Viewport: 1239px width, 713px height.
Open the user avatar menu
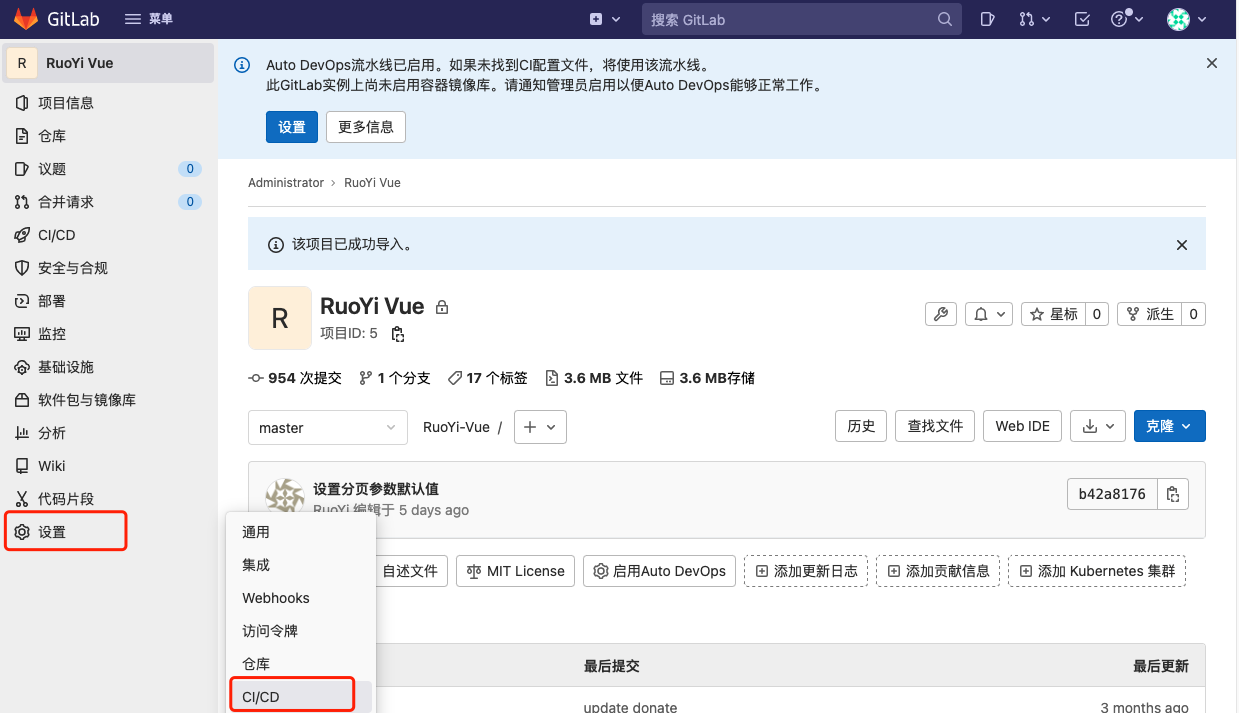click(1187, 19)
